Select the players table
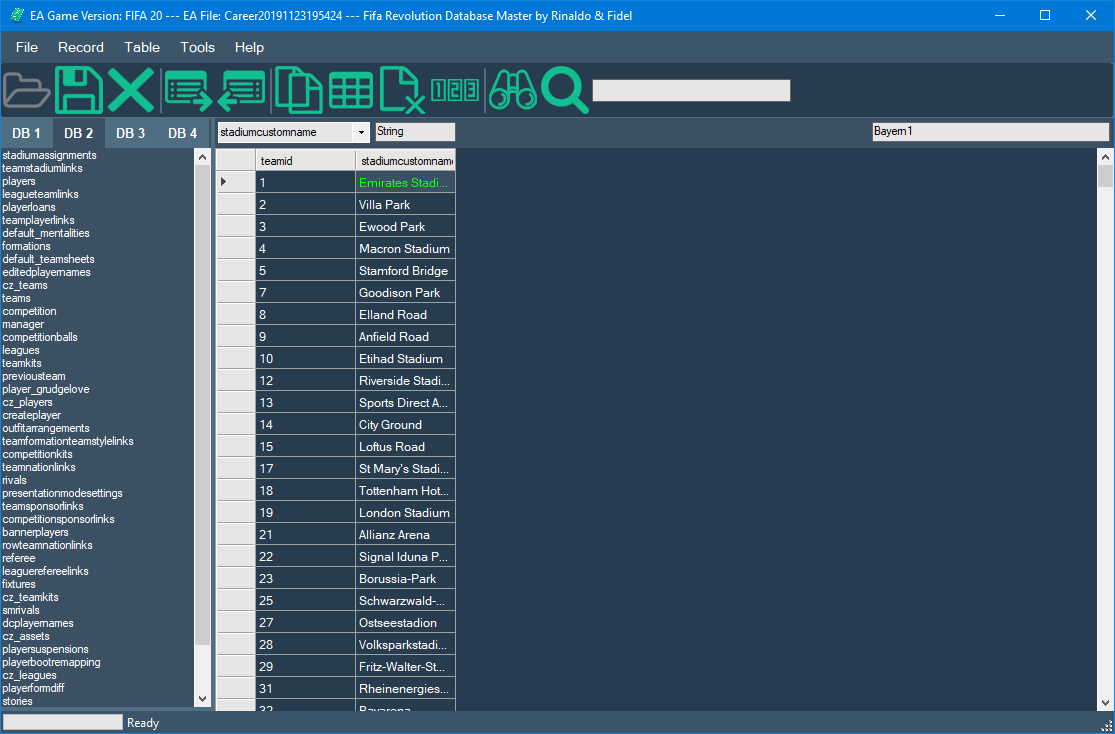 pyautogui.click(x=19, y=181)
